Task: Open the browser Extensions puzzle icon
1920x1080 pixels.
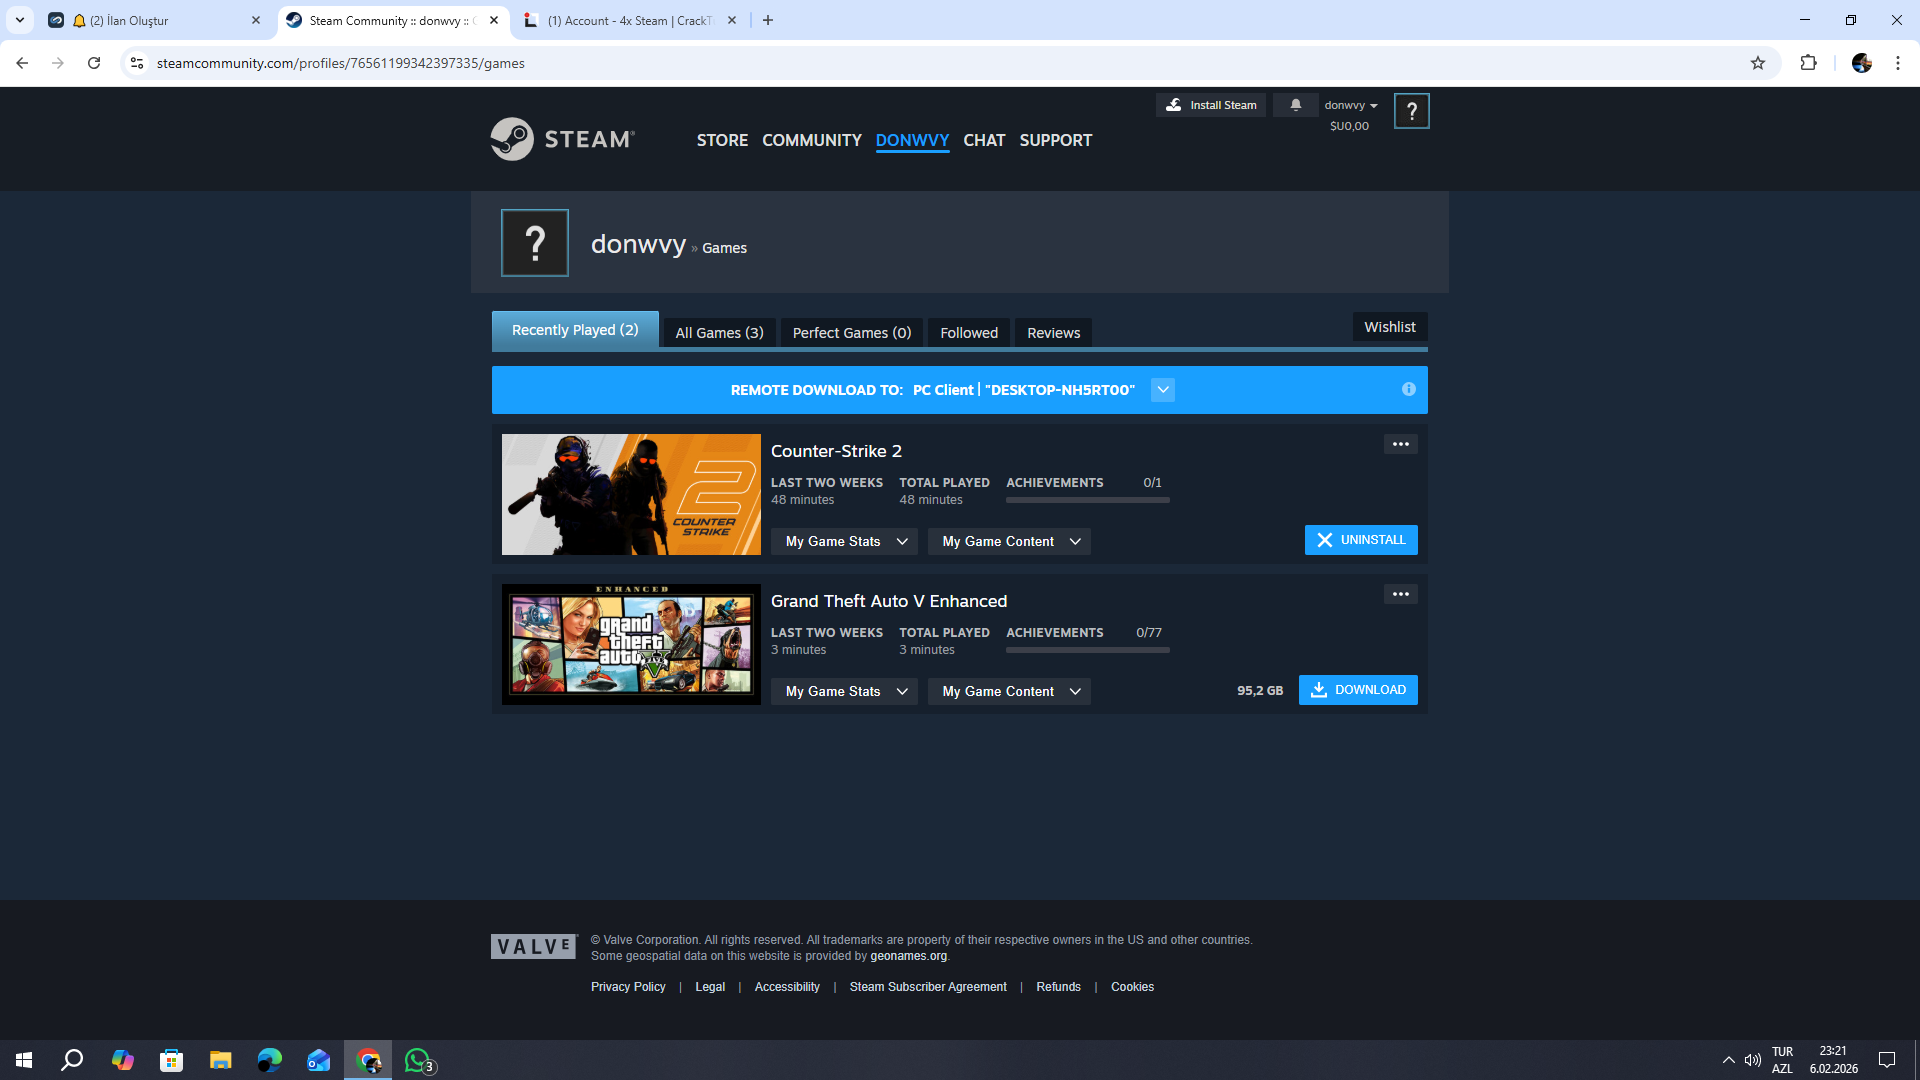Action: (x=1808, y=63)
